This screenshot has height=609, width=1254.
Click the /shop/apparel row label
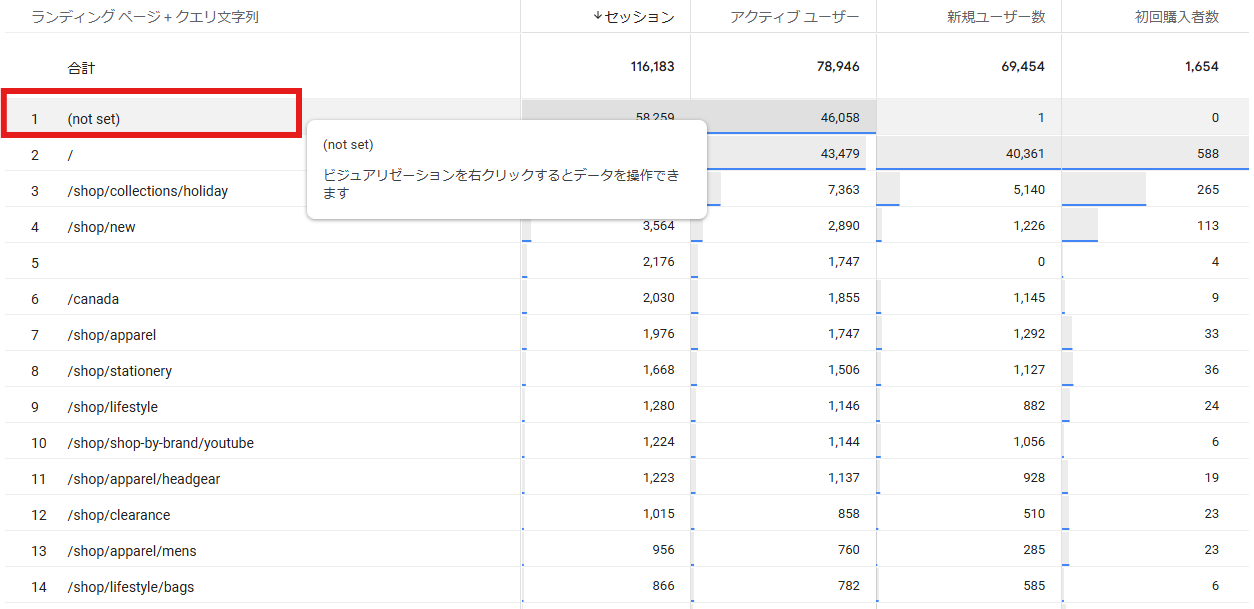(112, 335)
